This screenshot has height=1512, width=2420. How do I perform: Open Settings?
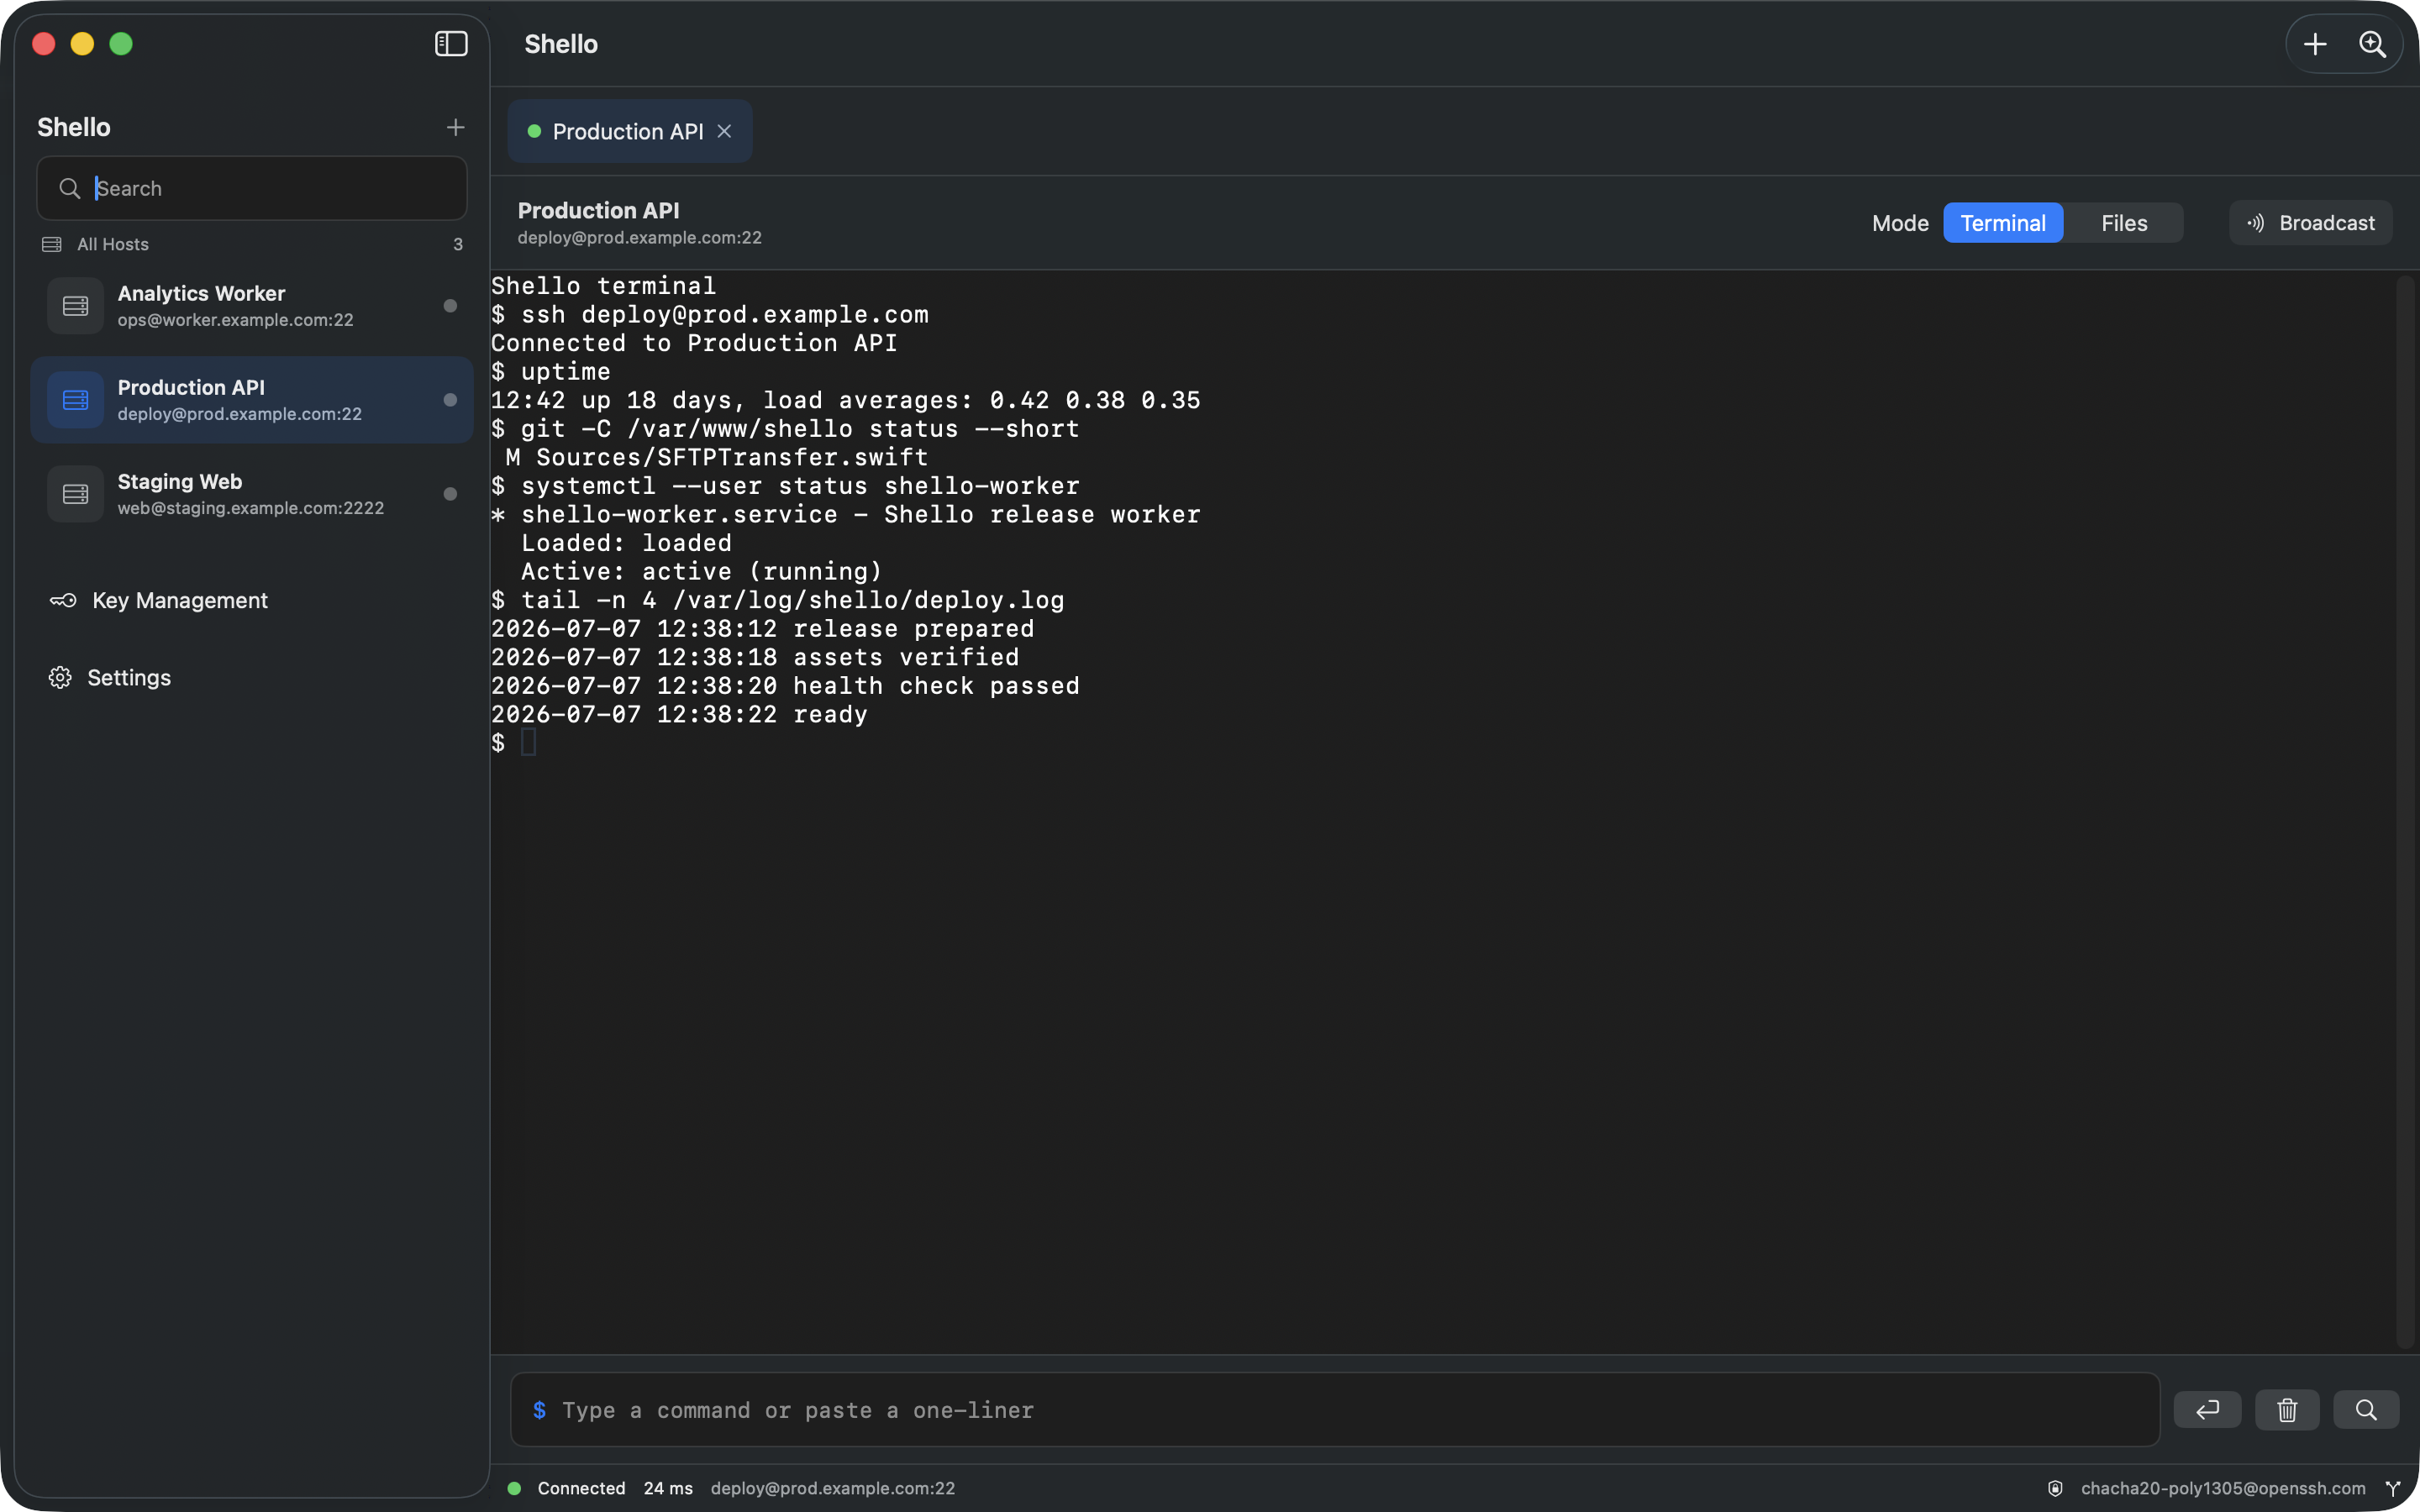(x=110, y=678)
